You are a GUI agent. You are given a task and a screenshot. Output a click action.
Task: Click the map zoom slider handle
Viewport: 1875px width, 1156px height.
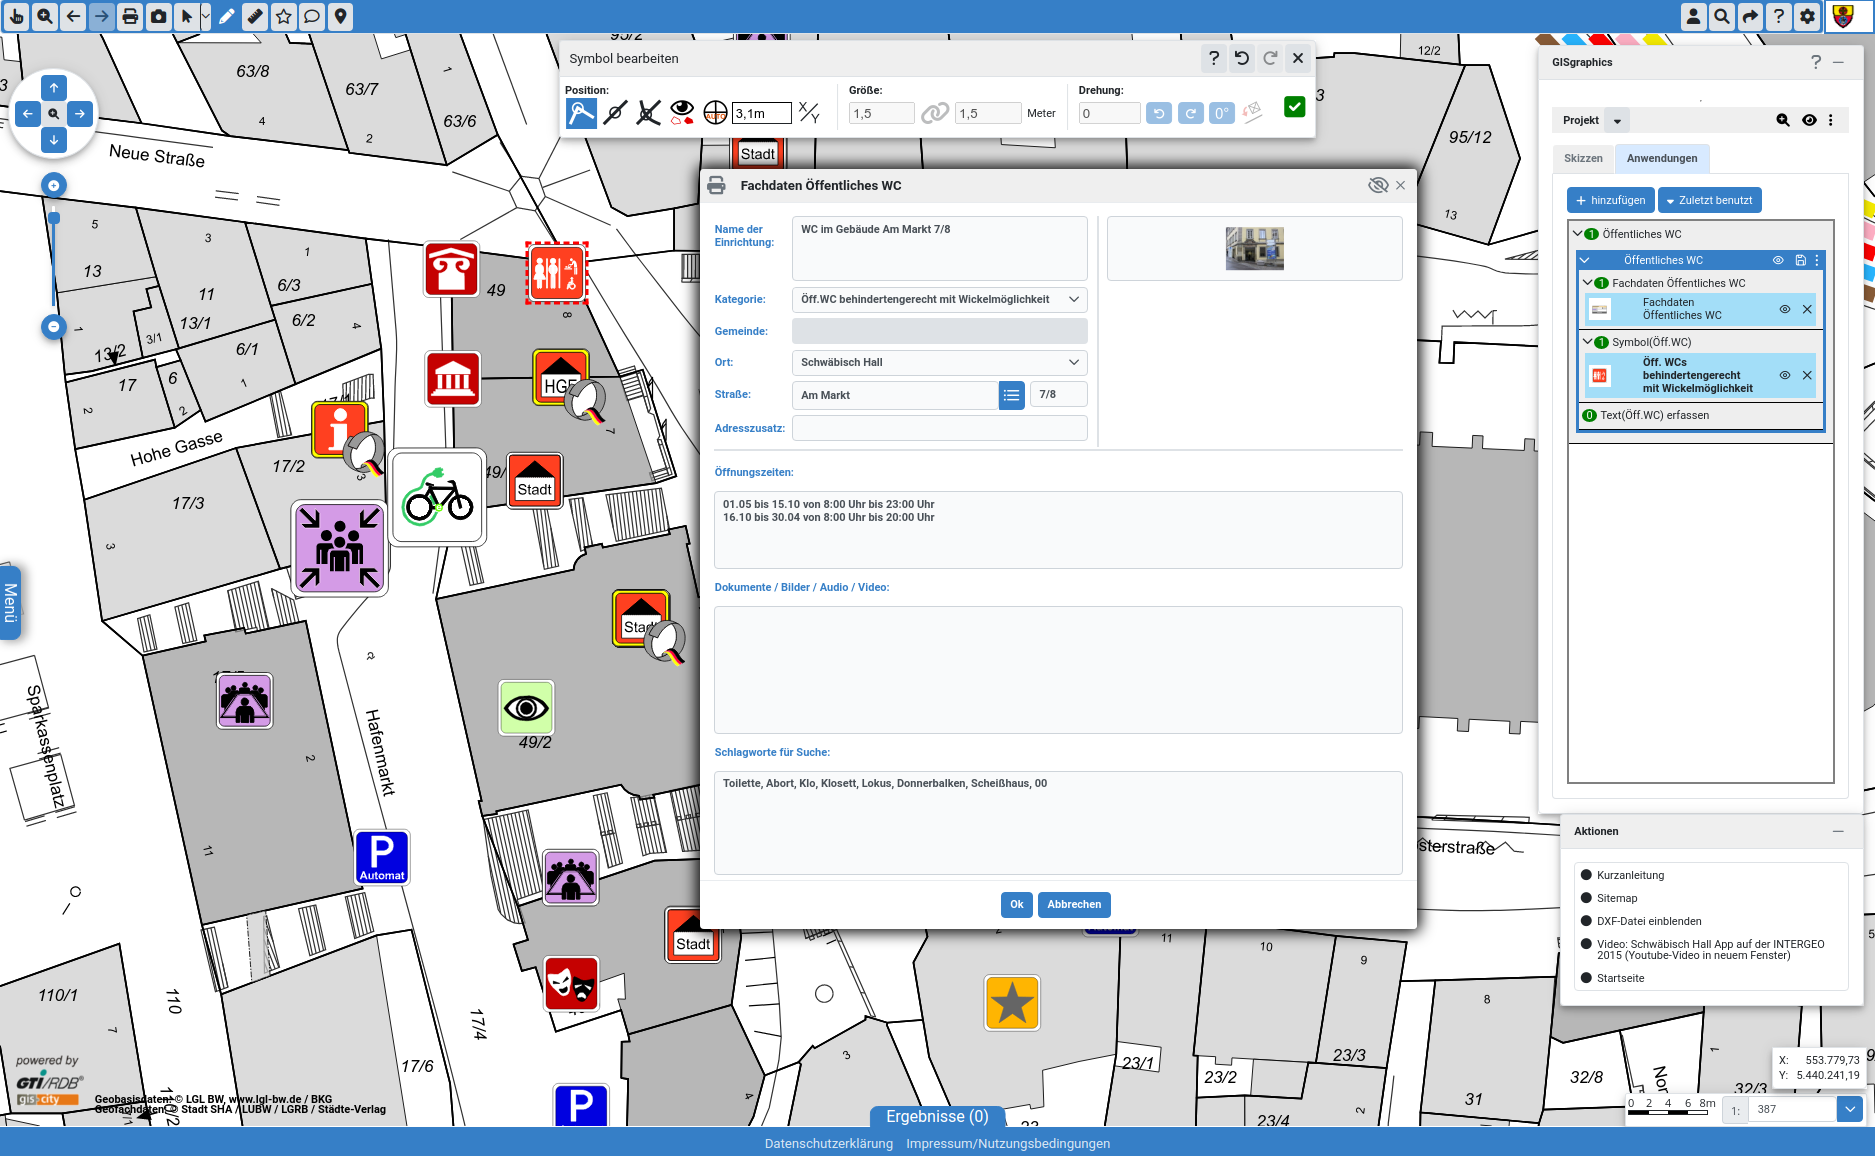(x=54, y=218)
